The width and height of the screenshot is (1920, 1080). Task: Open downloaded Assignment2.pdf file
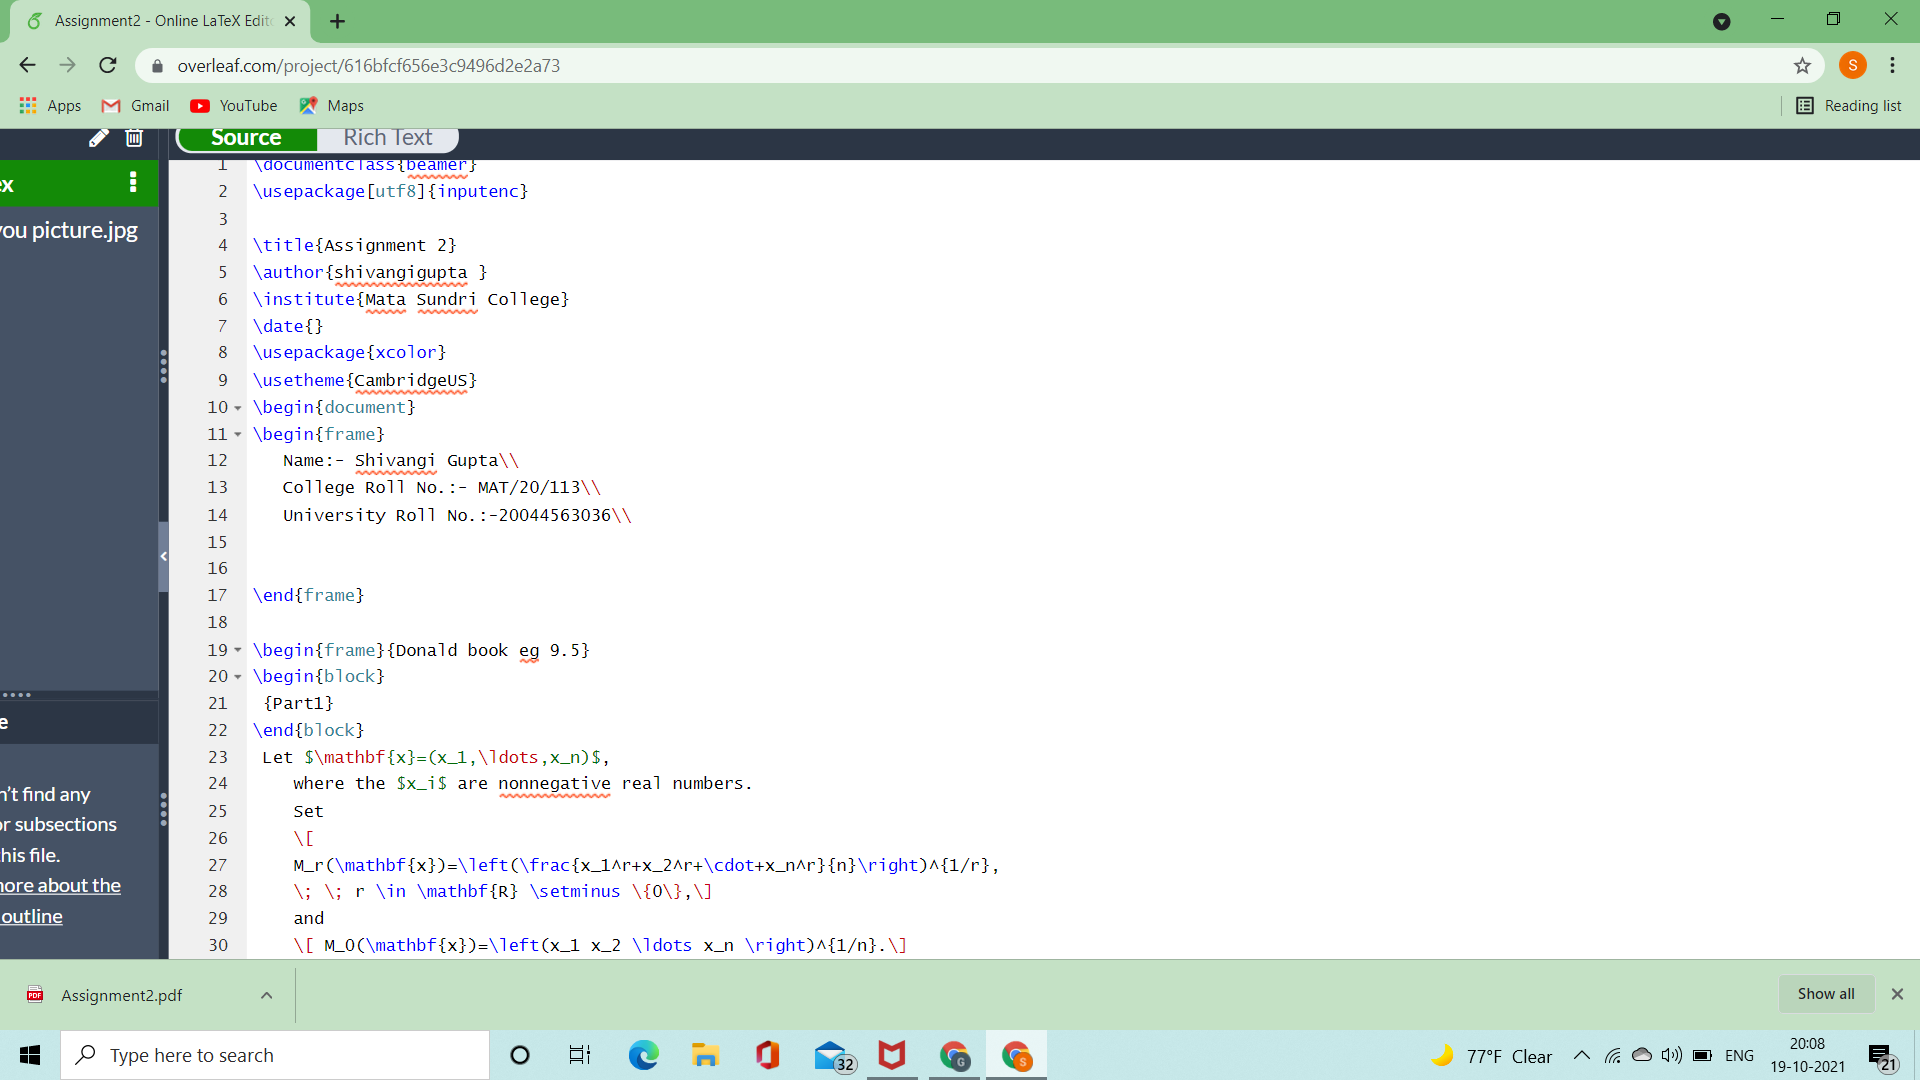tap(122, 995)
